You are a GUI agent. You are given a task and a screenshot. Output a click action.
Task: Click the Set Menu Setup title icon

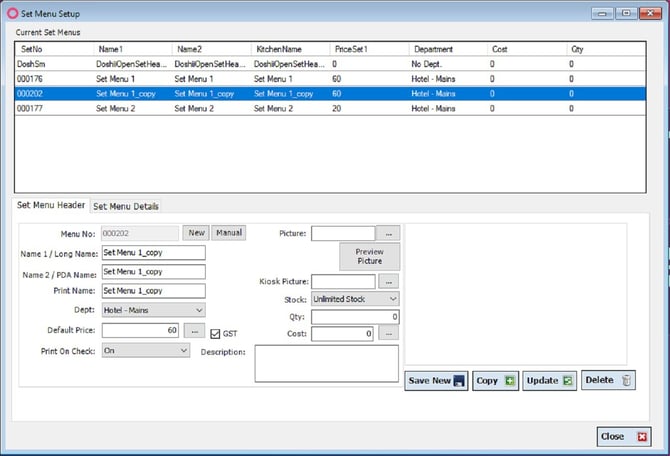(12, 14)
